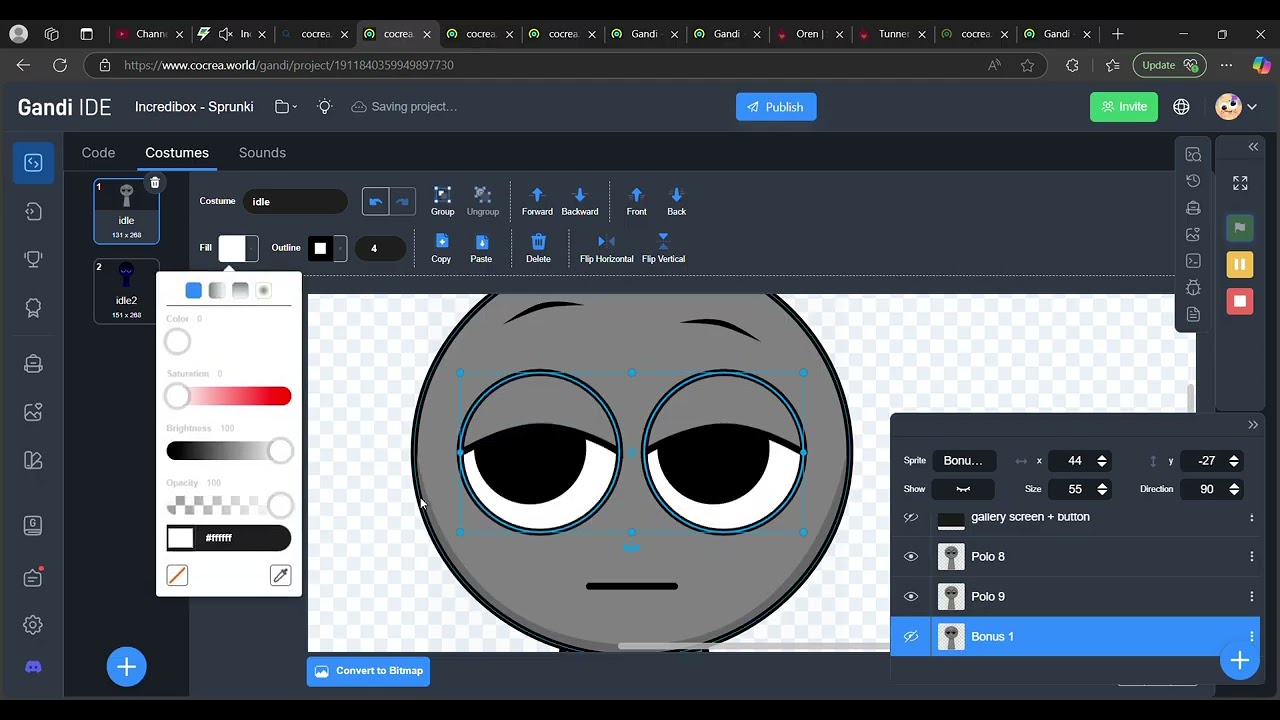1280x720 pixels.
Task: Open settings gear in left sidebar
Action: tap(33, 625)
